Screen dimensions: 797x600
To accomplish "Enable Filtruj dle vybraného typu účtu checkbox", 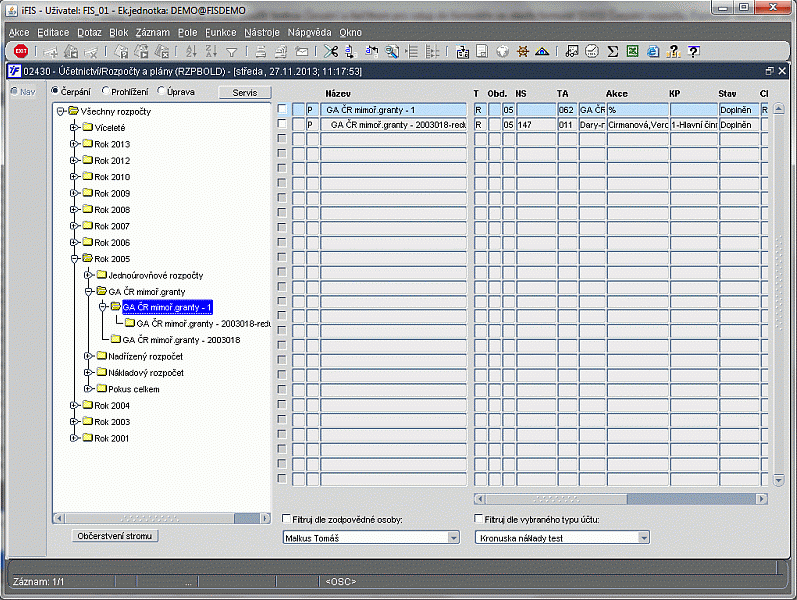I will pyautogui.click(x=478, y=520).
